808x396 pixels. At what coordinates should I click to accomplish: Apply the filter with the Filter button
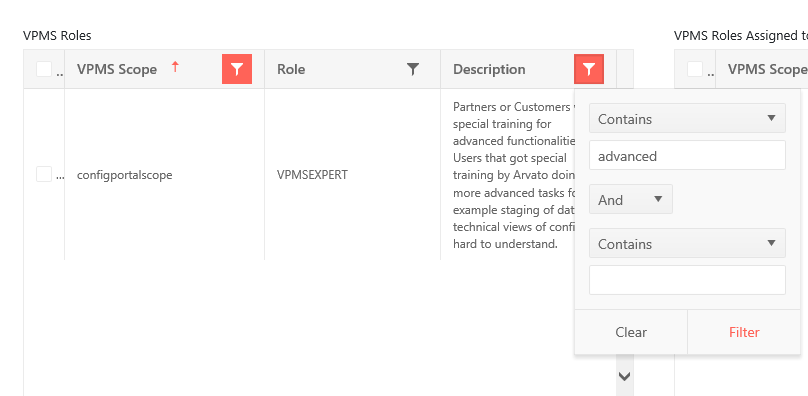744,332
